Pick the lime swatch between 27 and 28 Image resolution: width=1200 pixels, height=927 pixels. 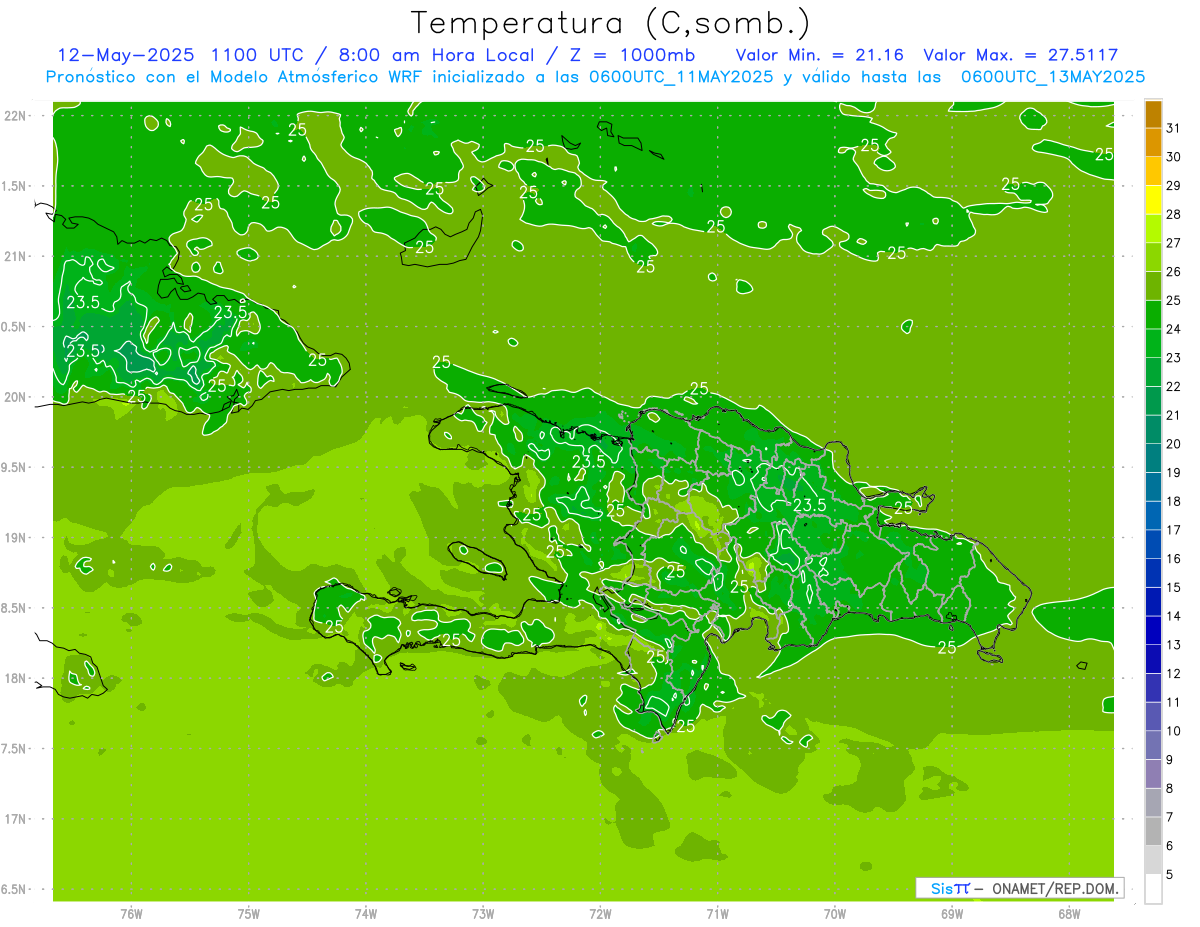click(x=1153, y=228)
